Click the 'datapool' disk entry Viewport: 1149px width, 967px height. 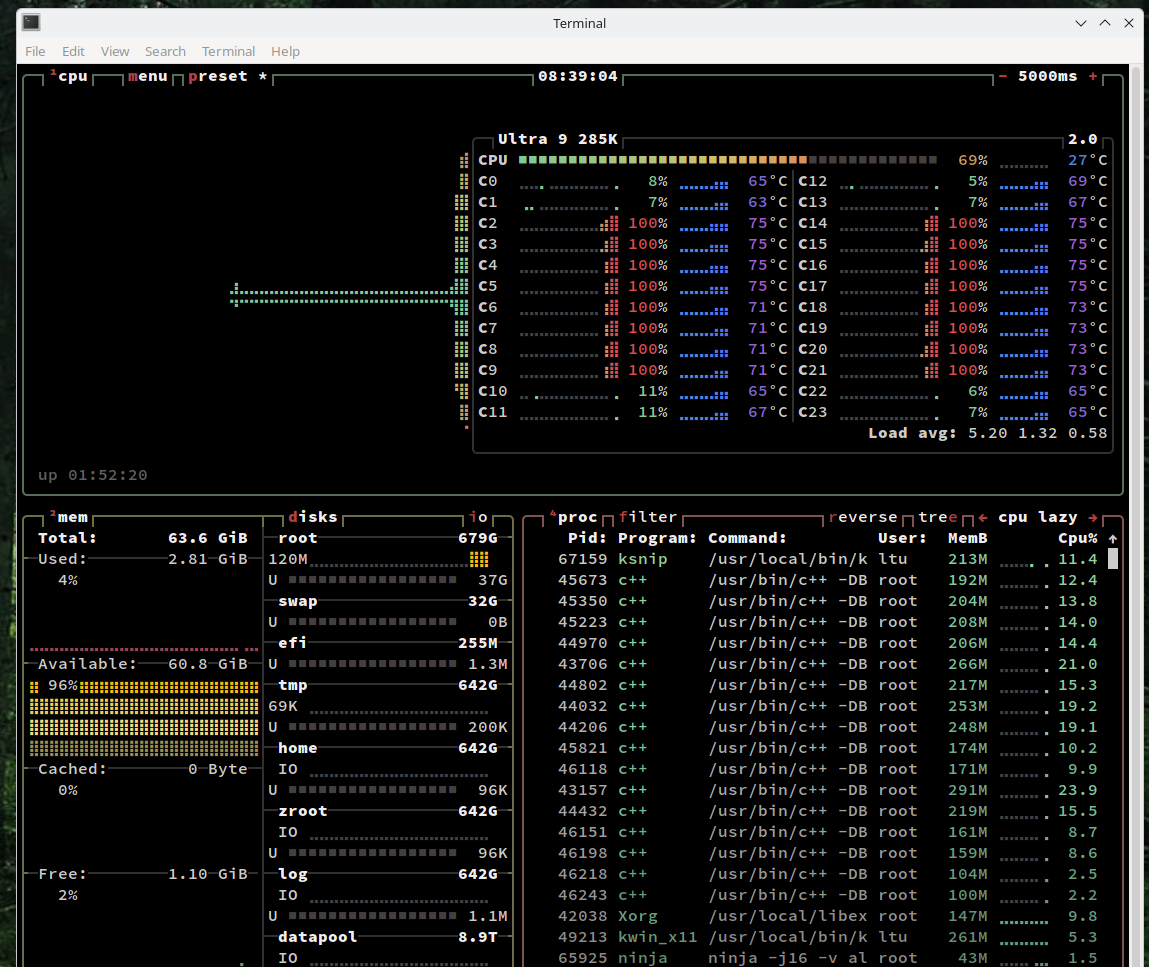317,938
